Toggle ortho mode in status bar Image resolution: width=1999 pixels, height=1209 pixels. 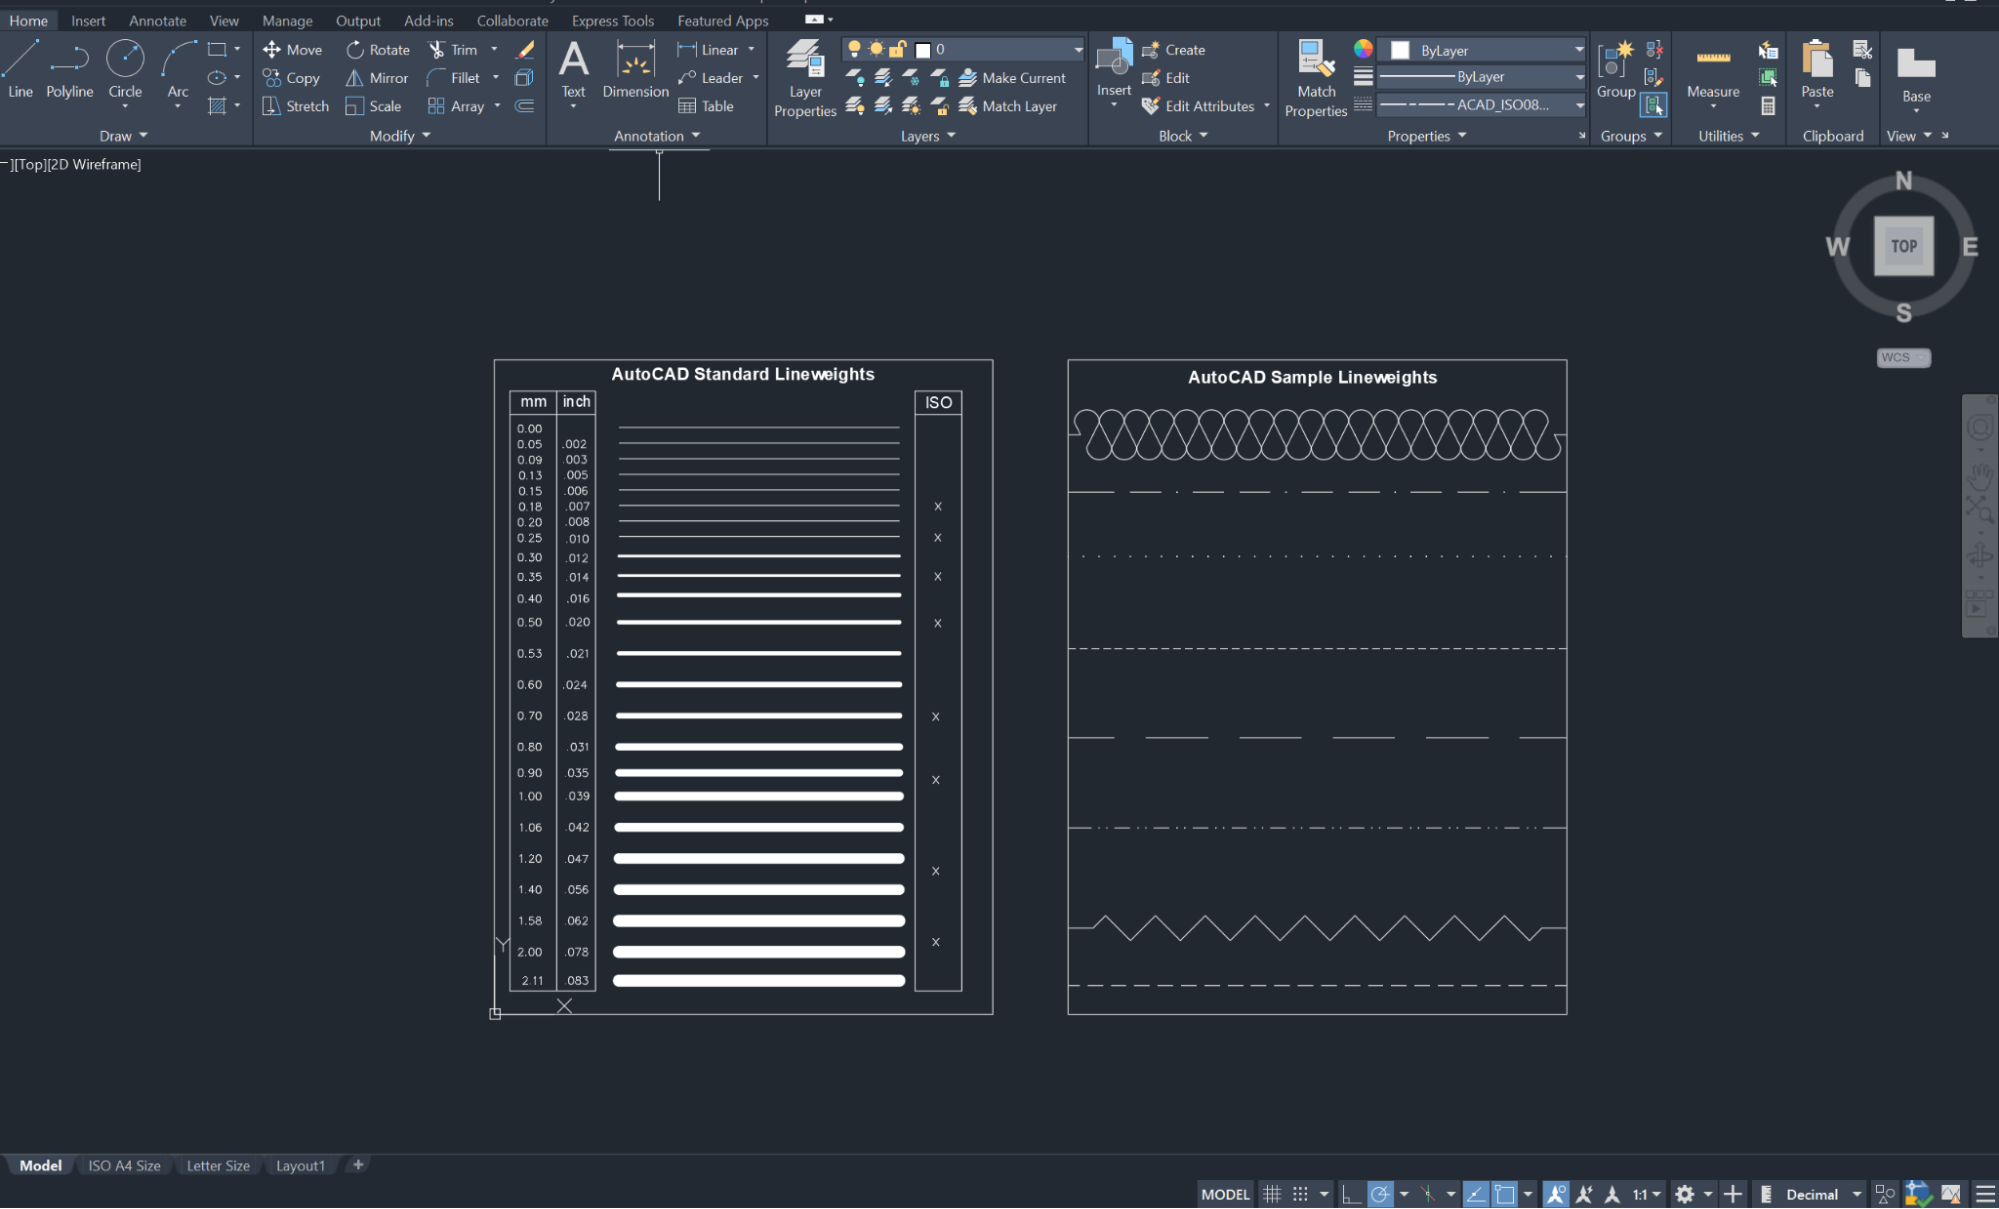pyautogui.click(x=1351, y=1194)
